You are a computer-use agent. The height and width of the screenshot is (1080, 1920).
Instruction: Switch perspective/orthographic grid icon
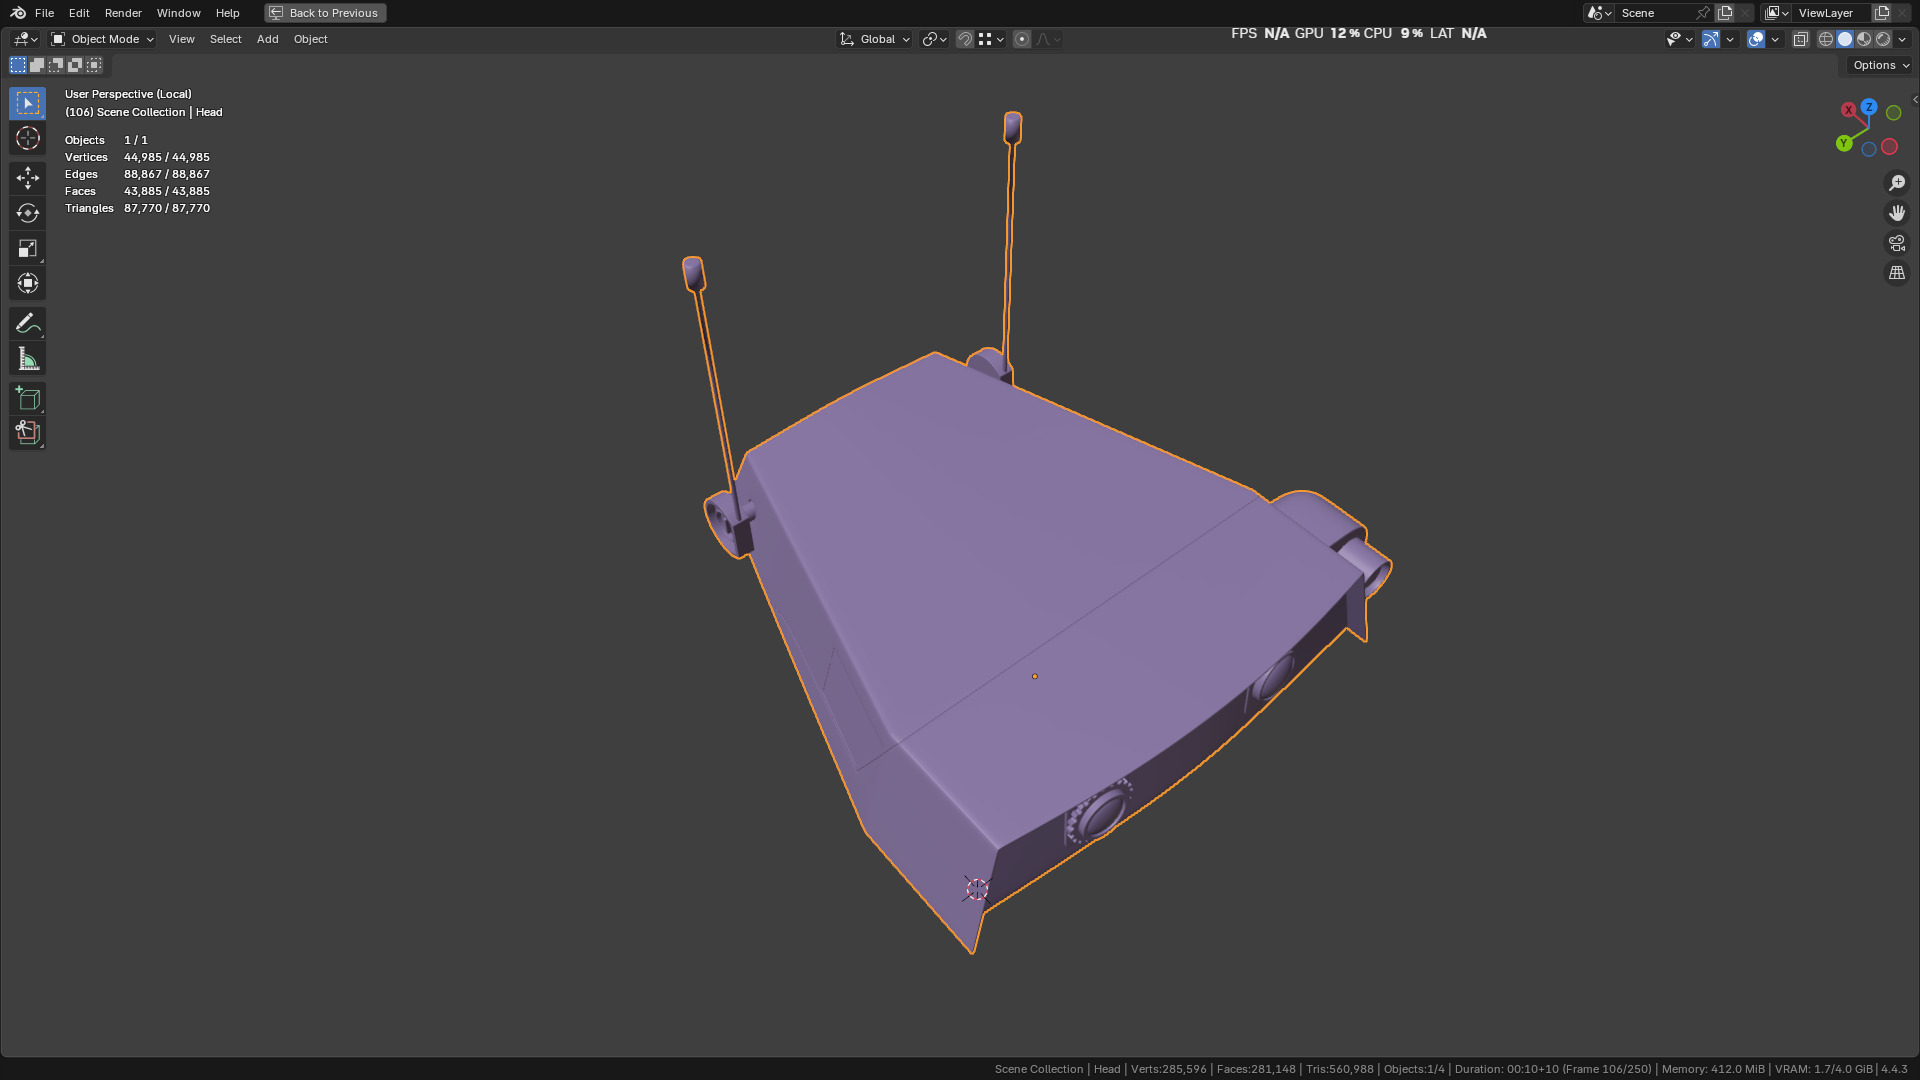coord(1897,273)
